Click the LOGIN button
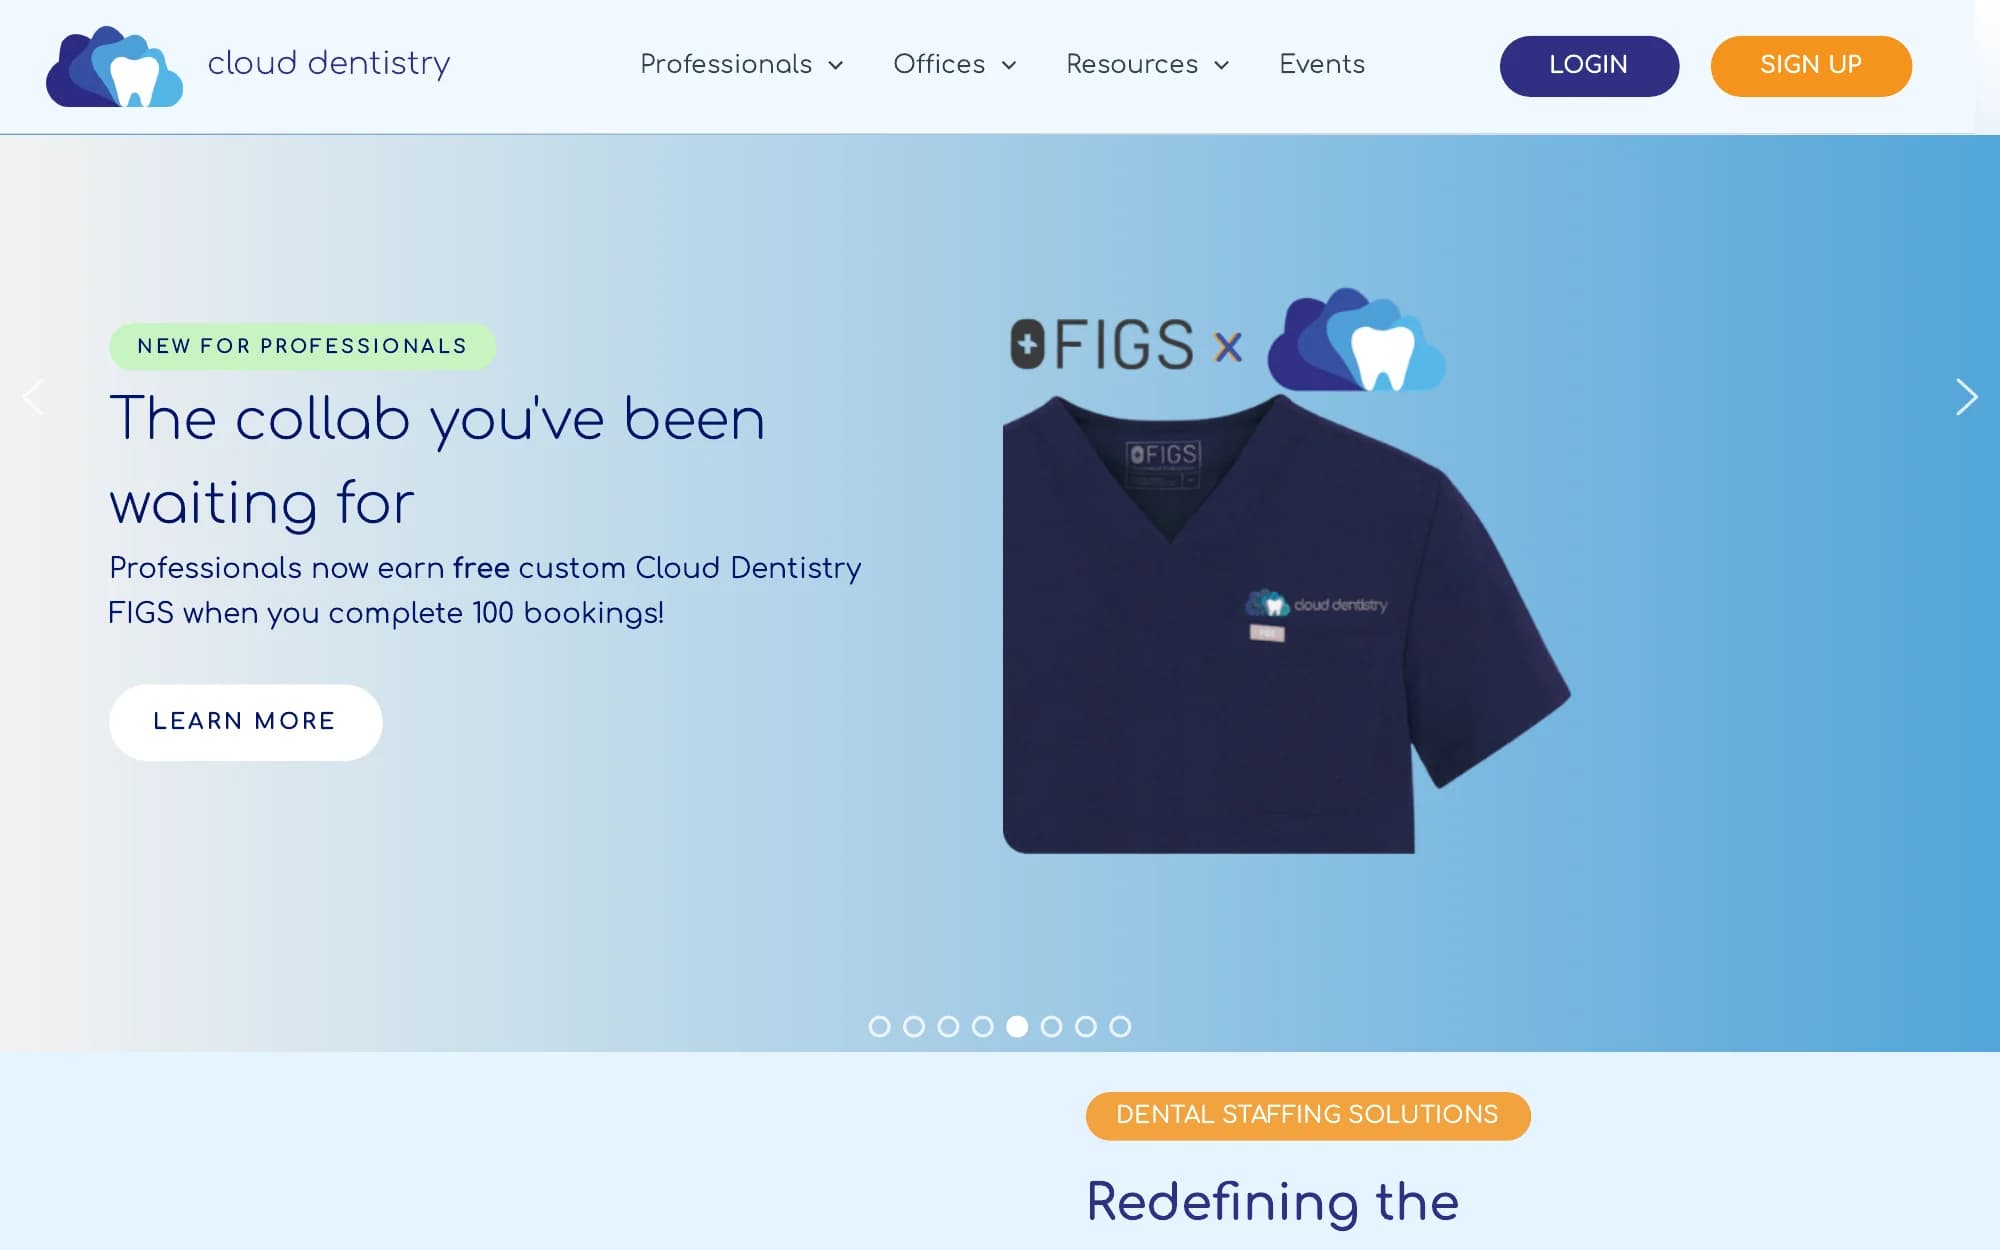 pos(1589,66)
